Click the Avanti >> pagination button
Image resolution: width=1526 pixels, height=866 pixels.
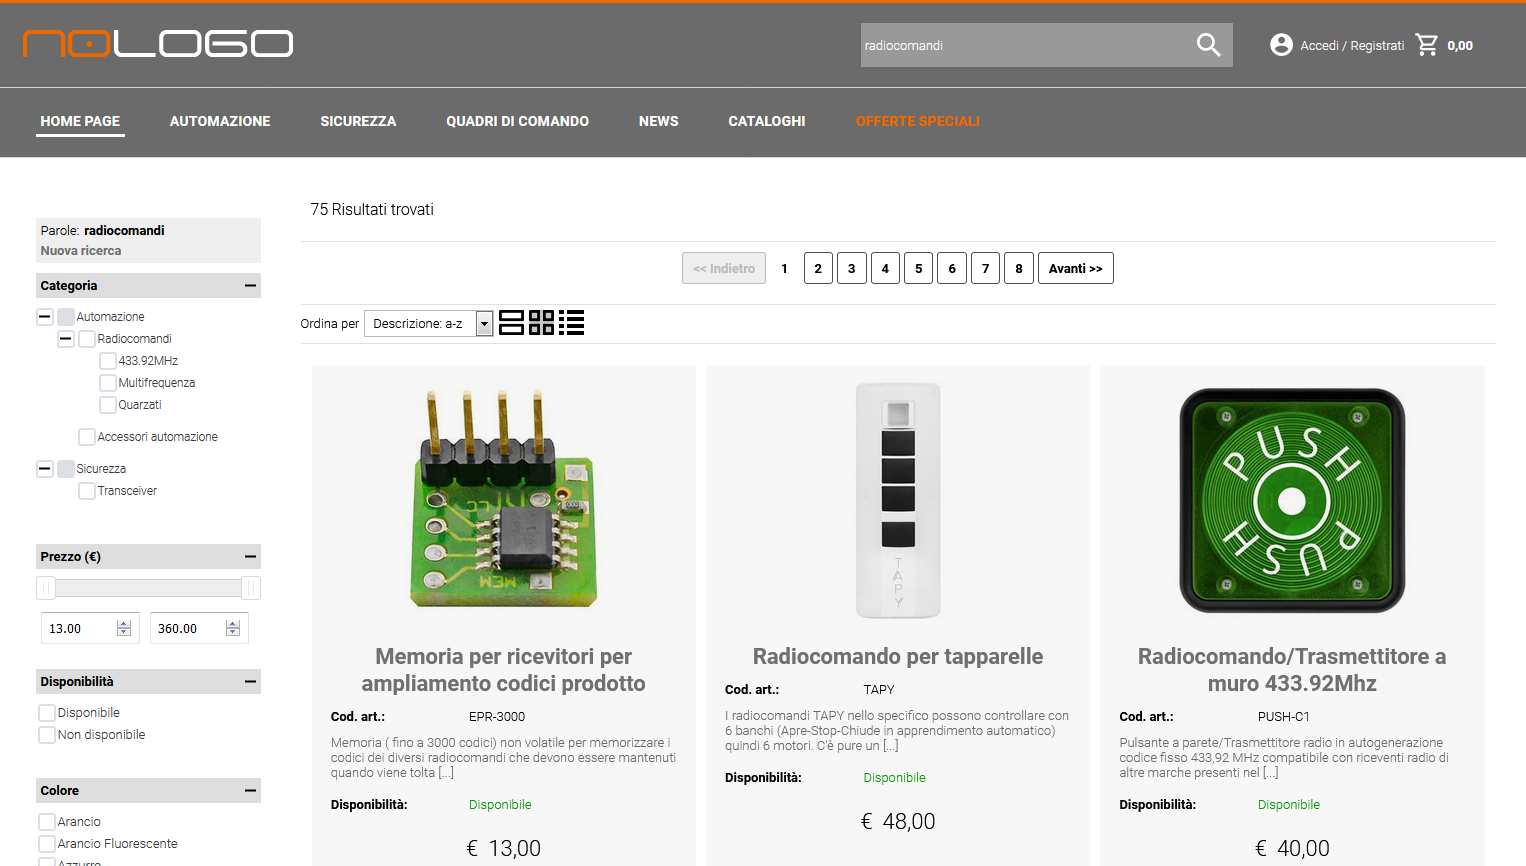(x=1076, y=268)
